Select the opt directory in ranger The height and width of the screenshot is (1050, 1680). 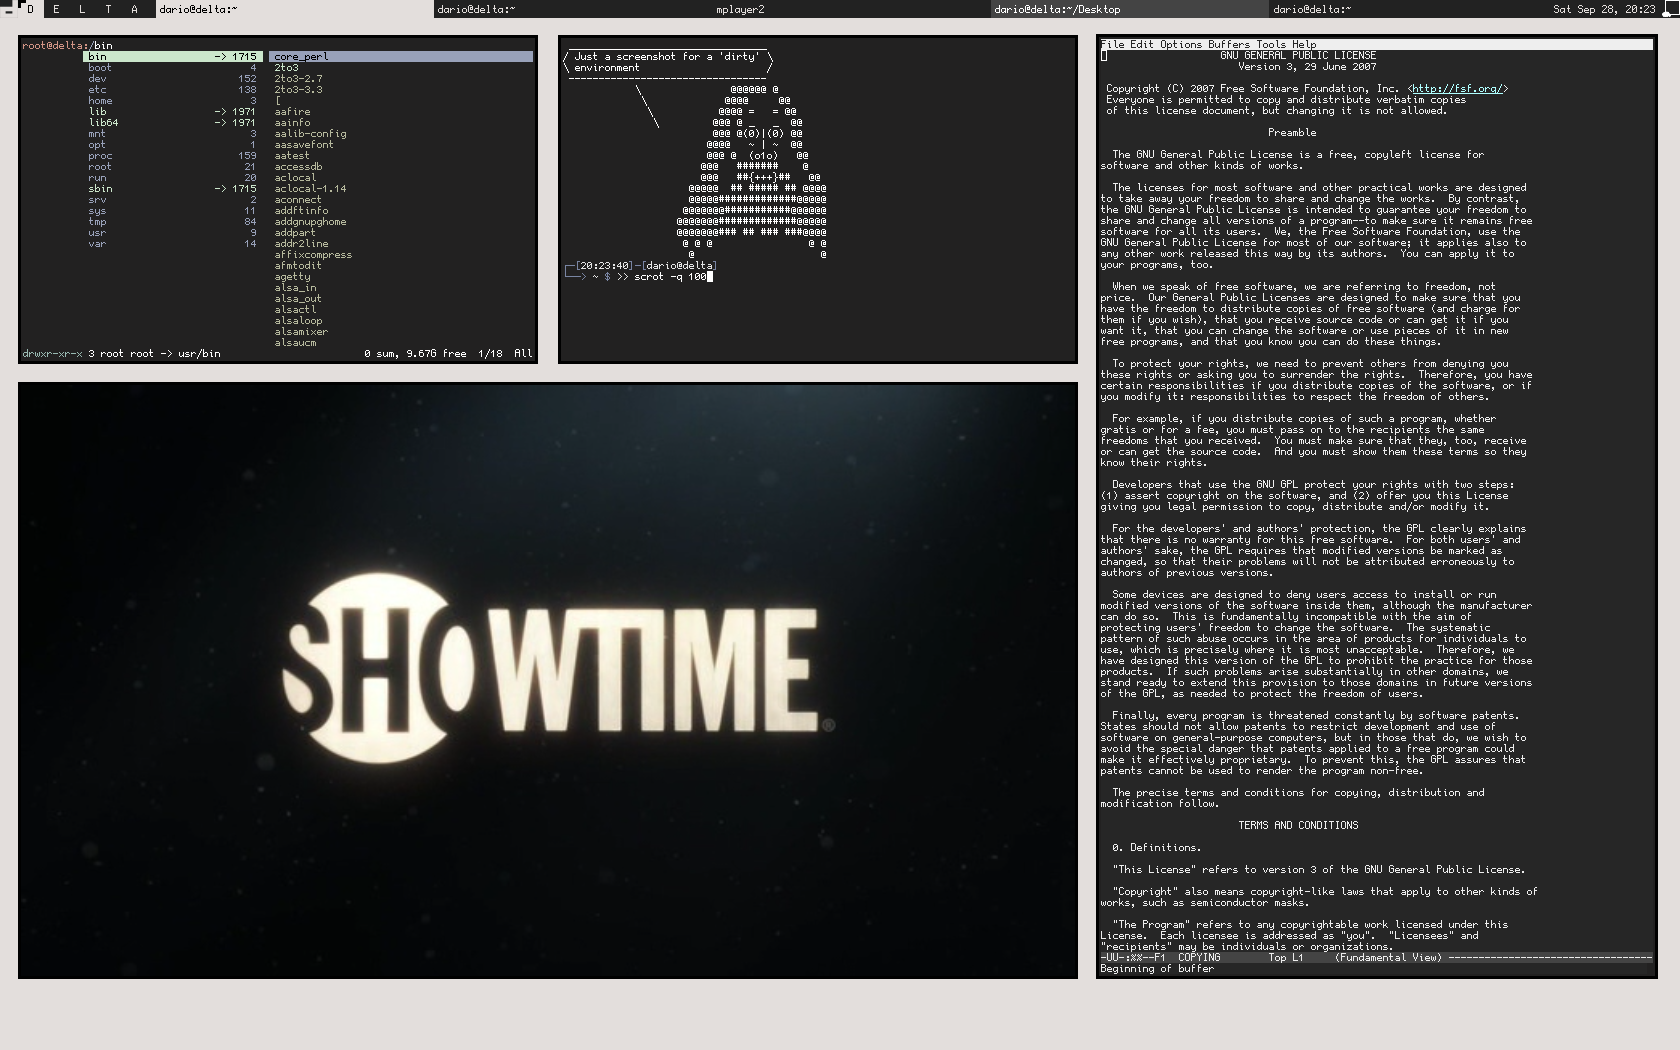point(173,145)
